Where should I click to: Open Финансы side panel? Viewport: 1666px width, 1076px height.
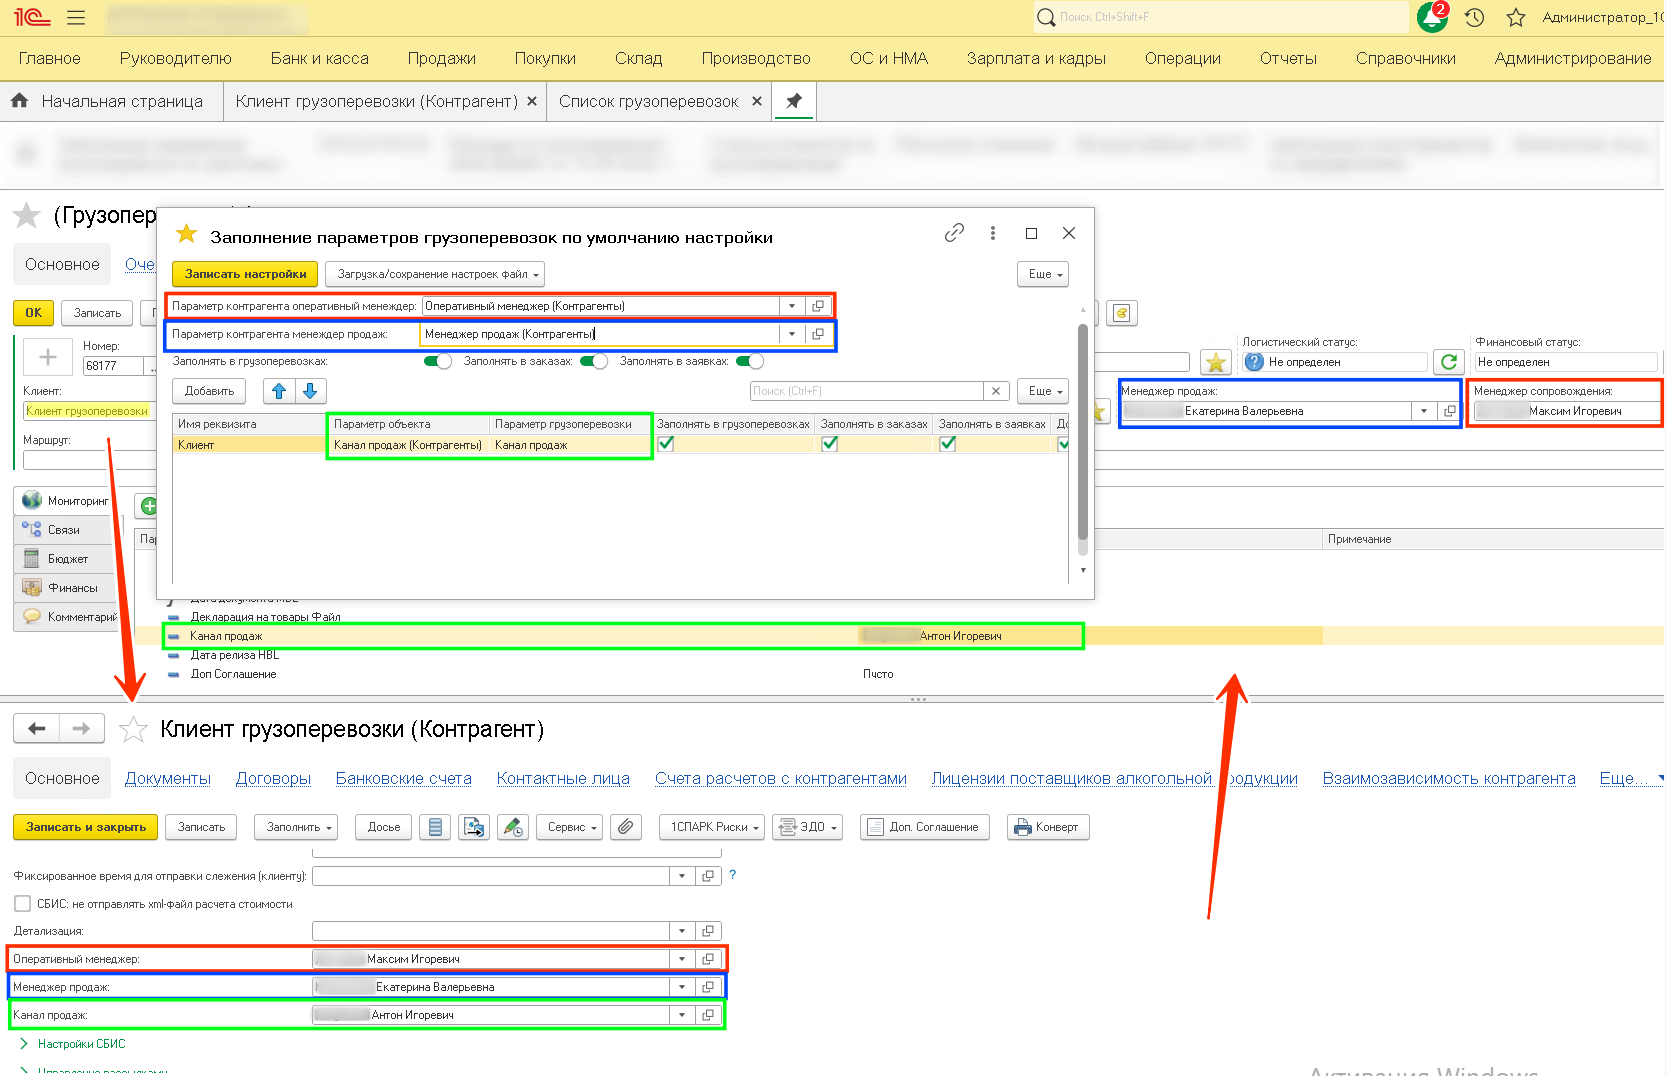[x=66, y=588]
